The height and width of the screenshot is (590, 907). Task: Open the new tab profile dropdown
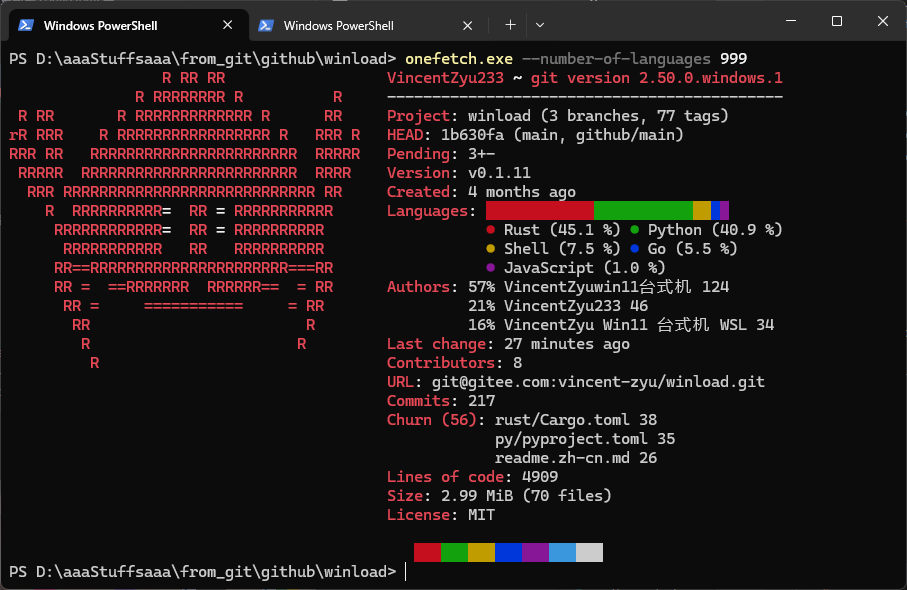540,25
